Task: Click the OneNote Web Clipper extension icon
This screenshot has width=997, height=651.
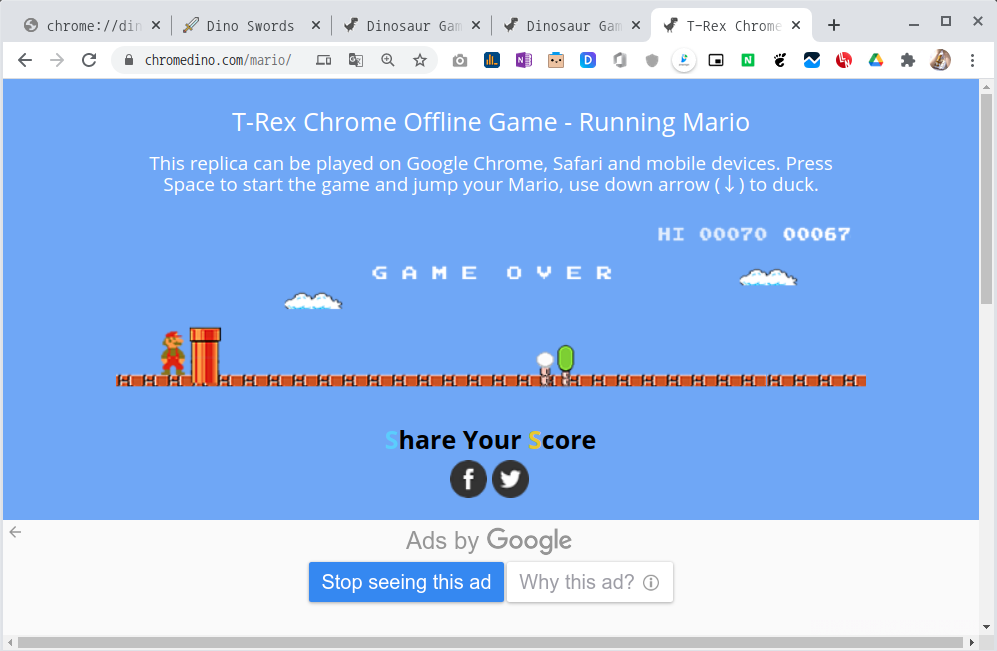Action: pos(523,60)
